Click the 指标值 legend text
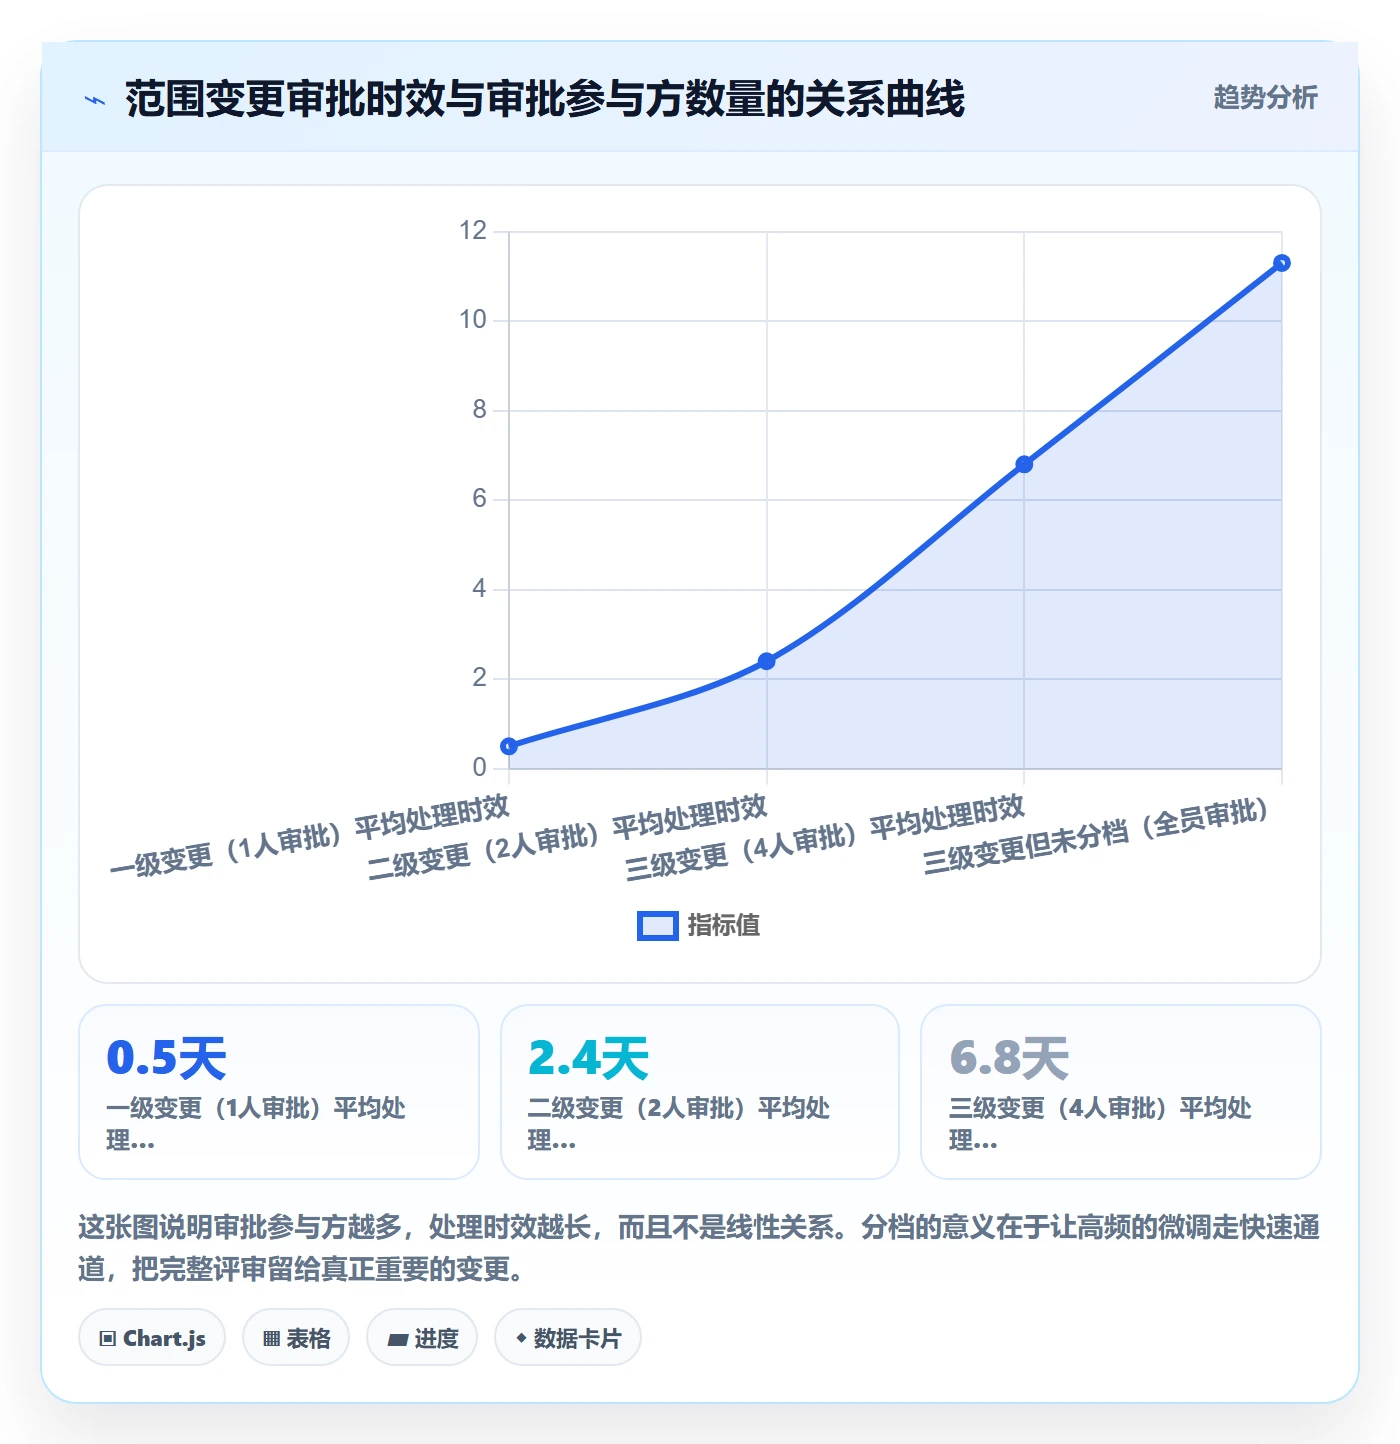1400x1444 pixels. point(724,926)
